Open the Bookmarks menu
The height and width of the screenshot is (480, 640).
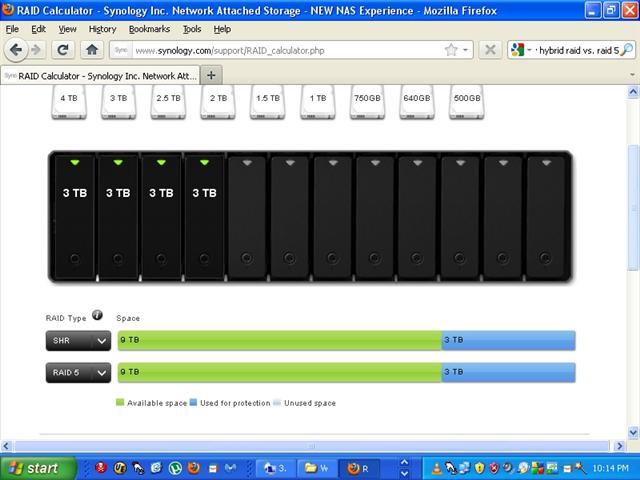[x=149, y=29]
